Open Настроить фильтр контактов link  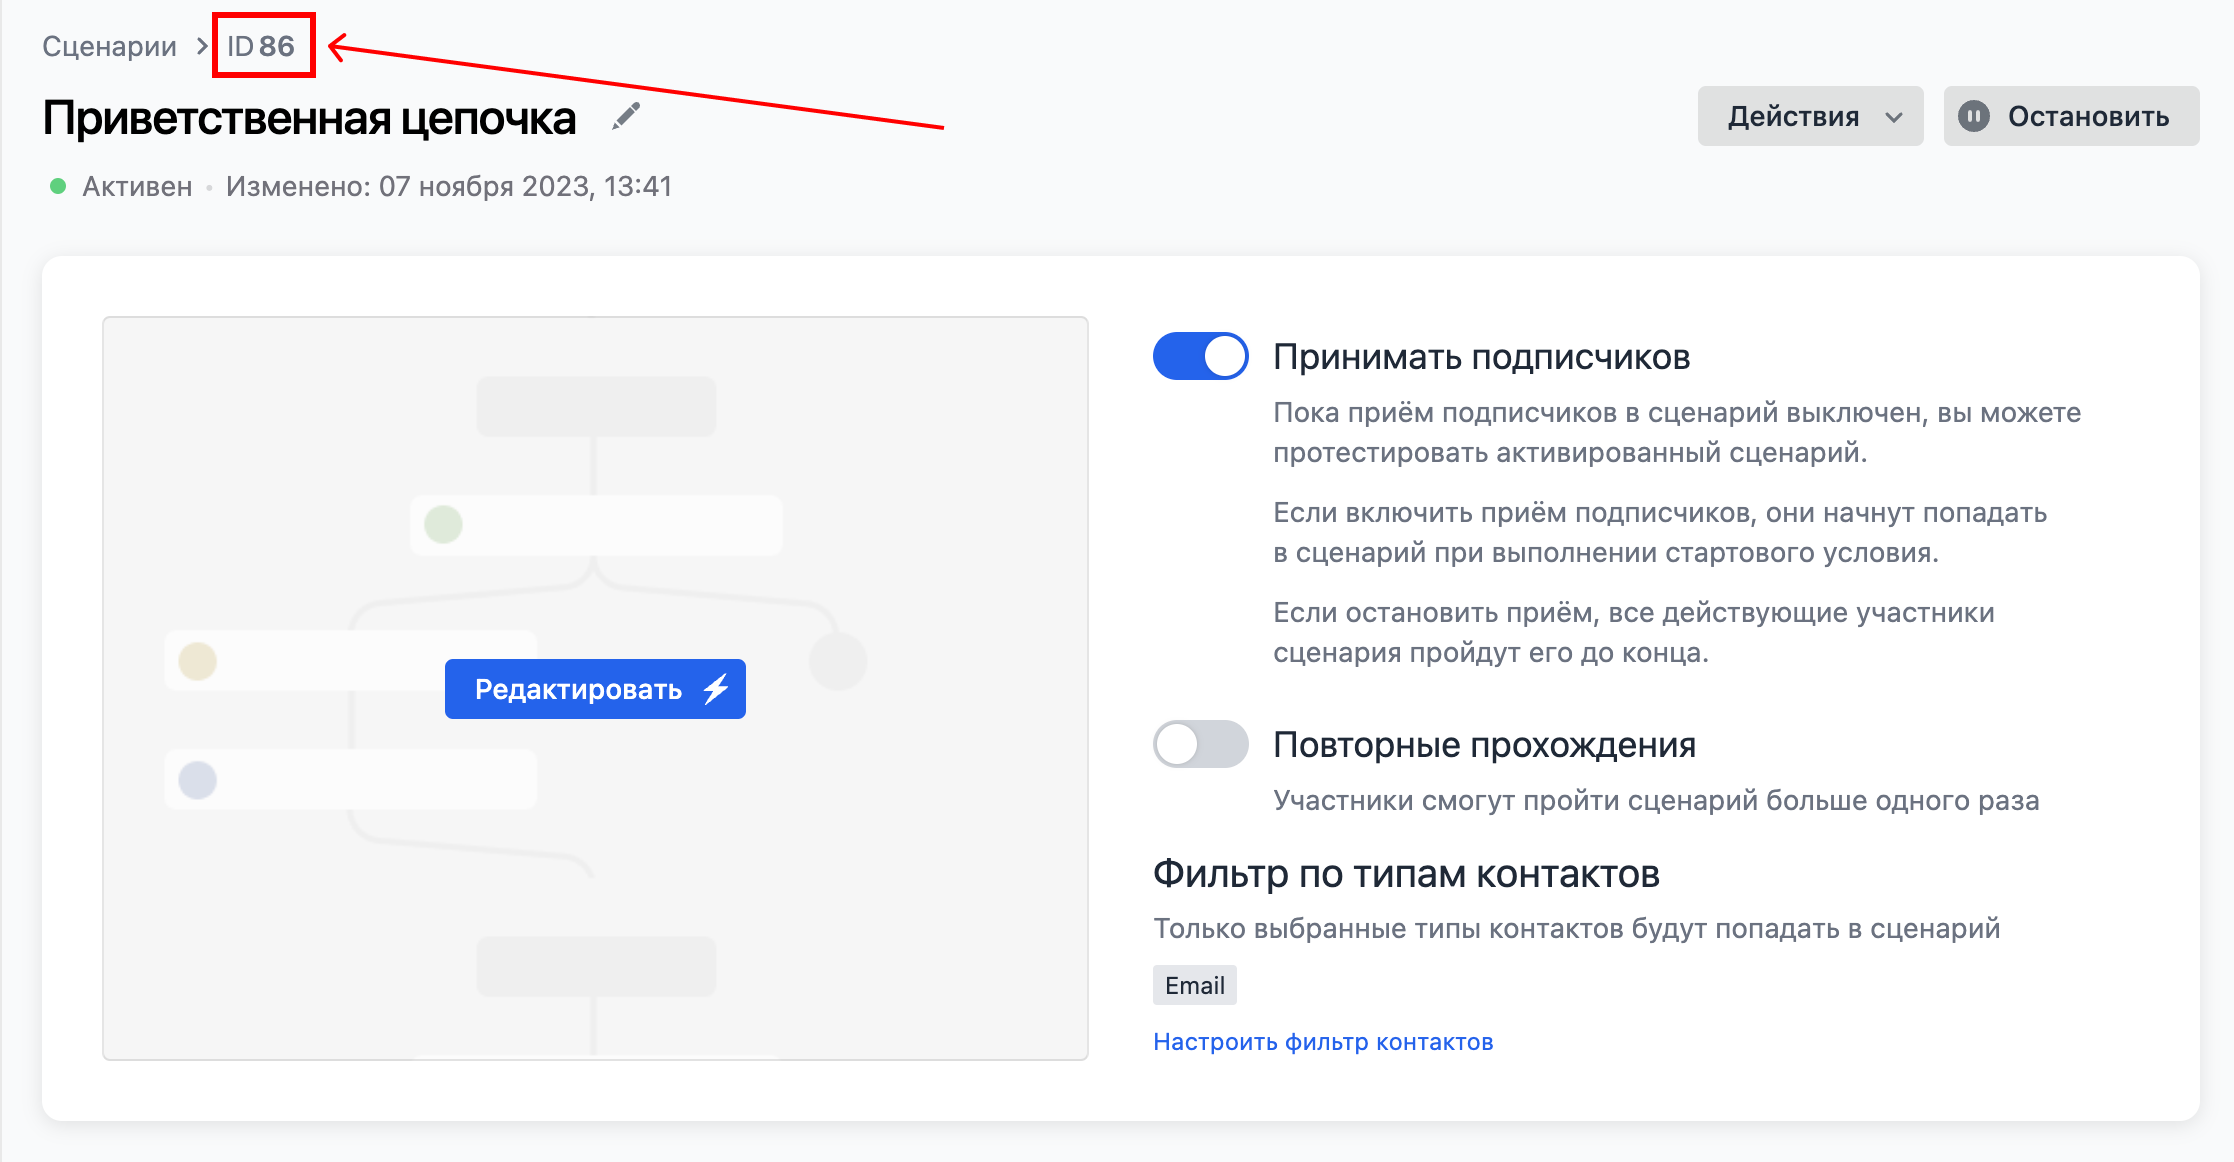(x=1324, y=1041)
